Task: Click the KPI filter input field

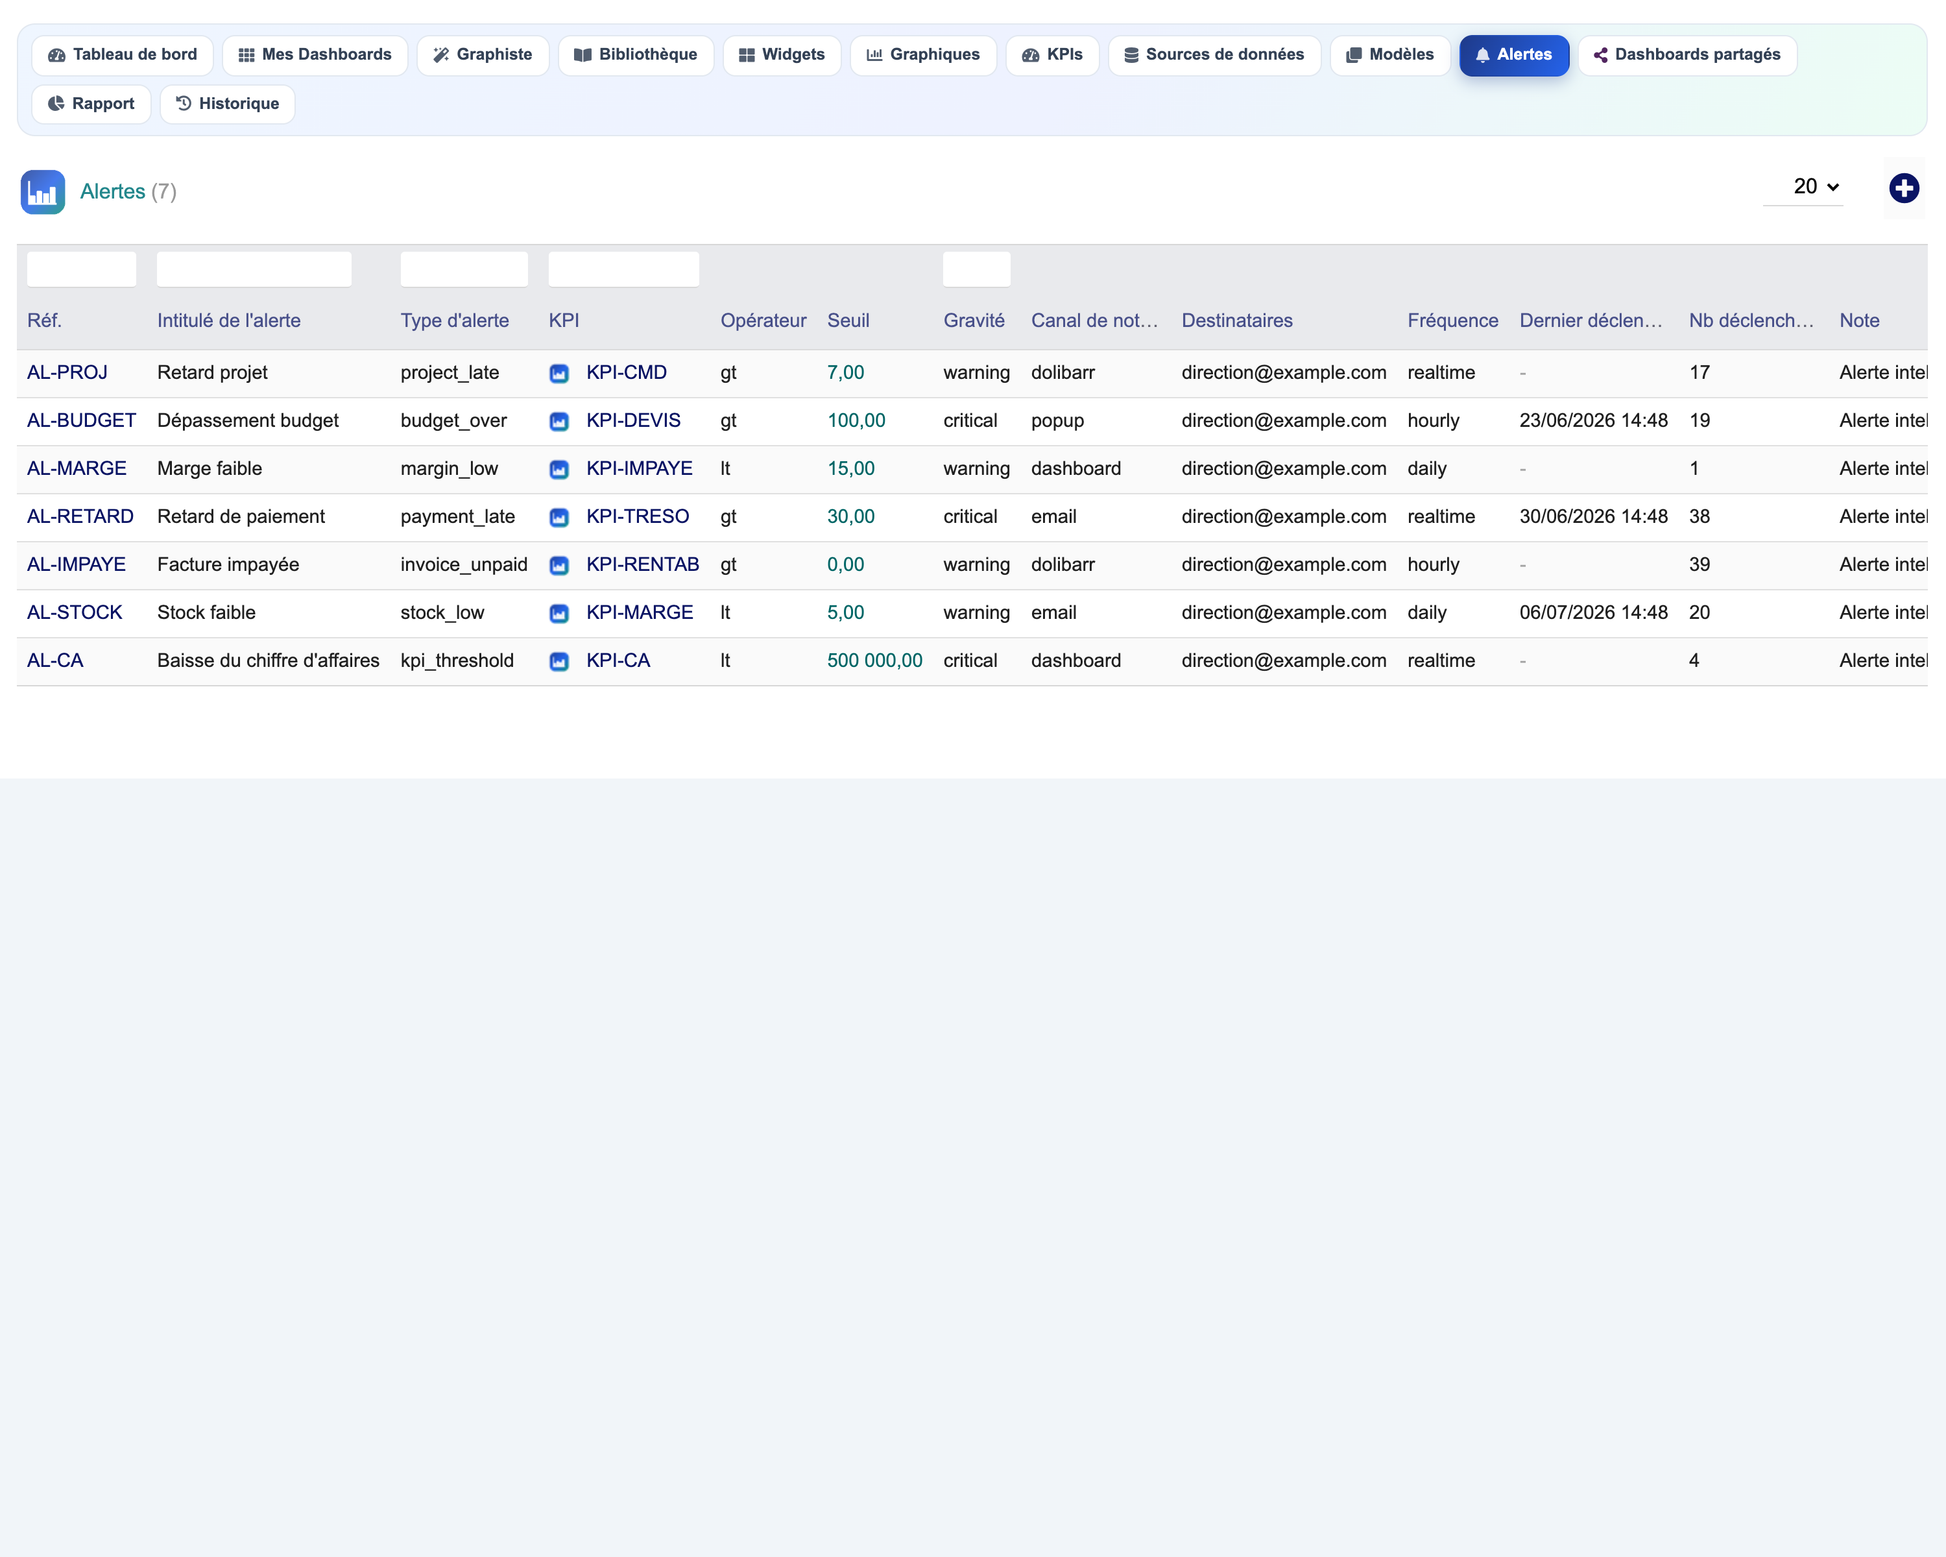Action: [624, 269]
